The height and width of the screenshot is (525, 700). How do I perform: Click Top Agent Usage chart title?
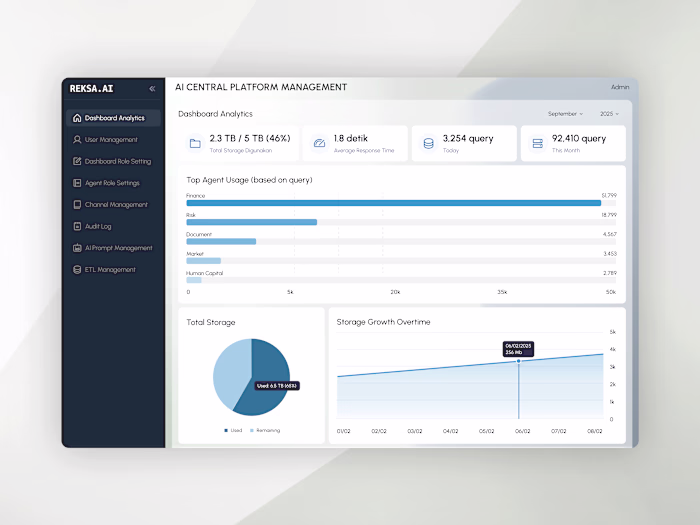click(x=249, y=180)
